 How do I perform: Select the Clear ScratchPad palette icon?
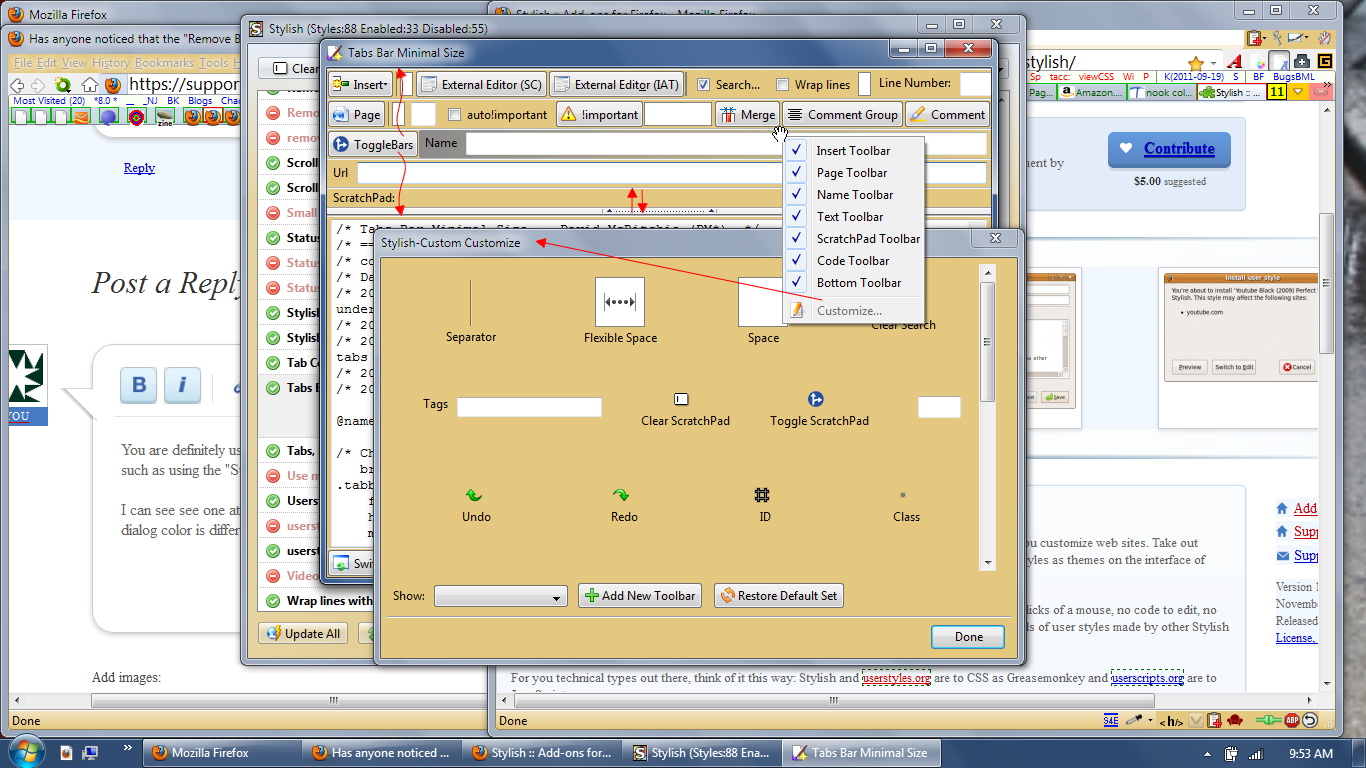685,410
